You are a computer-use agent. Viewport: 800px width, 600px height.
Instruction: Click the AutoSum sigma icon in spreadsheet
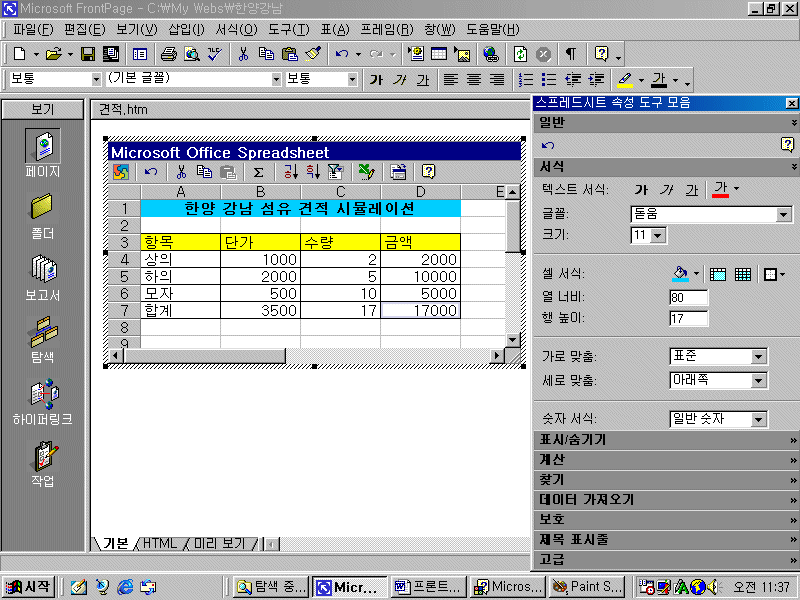pos(259,172)
